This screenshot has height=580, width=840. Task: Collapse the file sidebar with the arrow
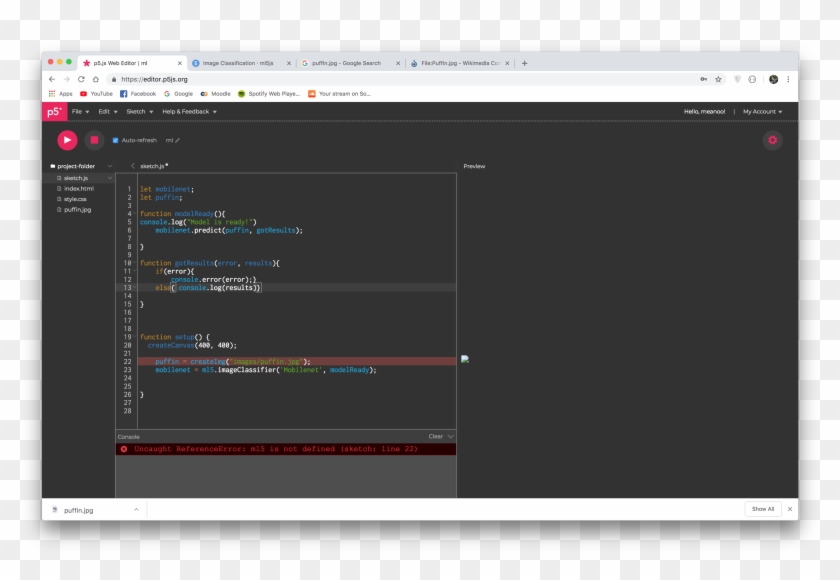point(133,166)
